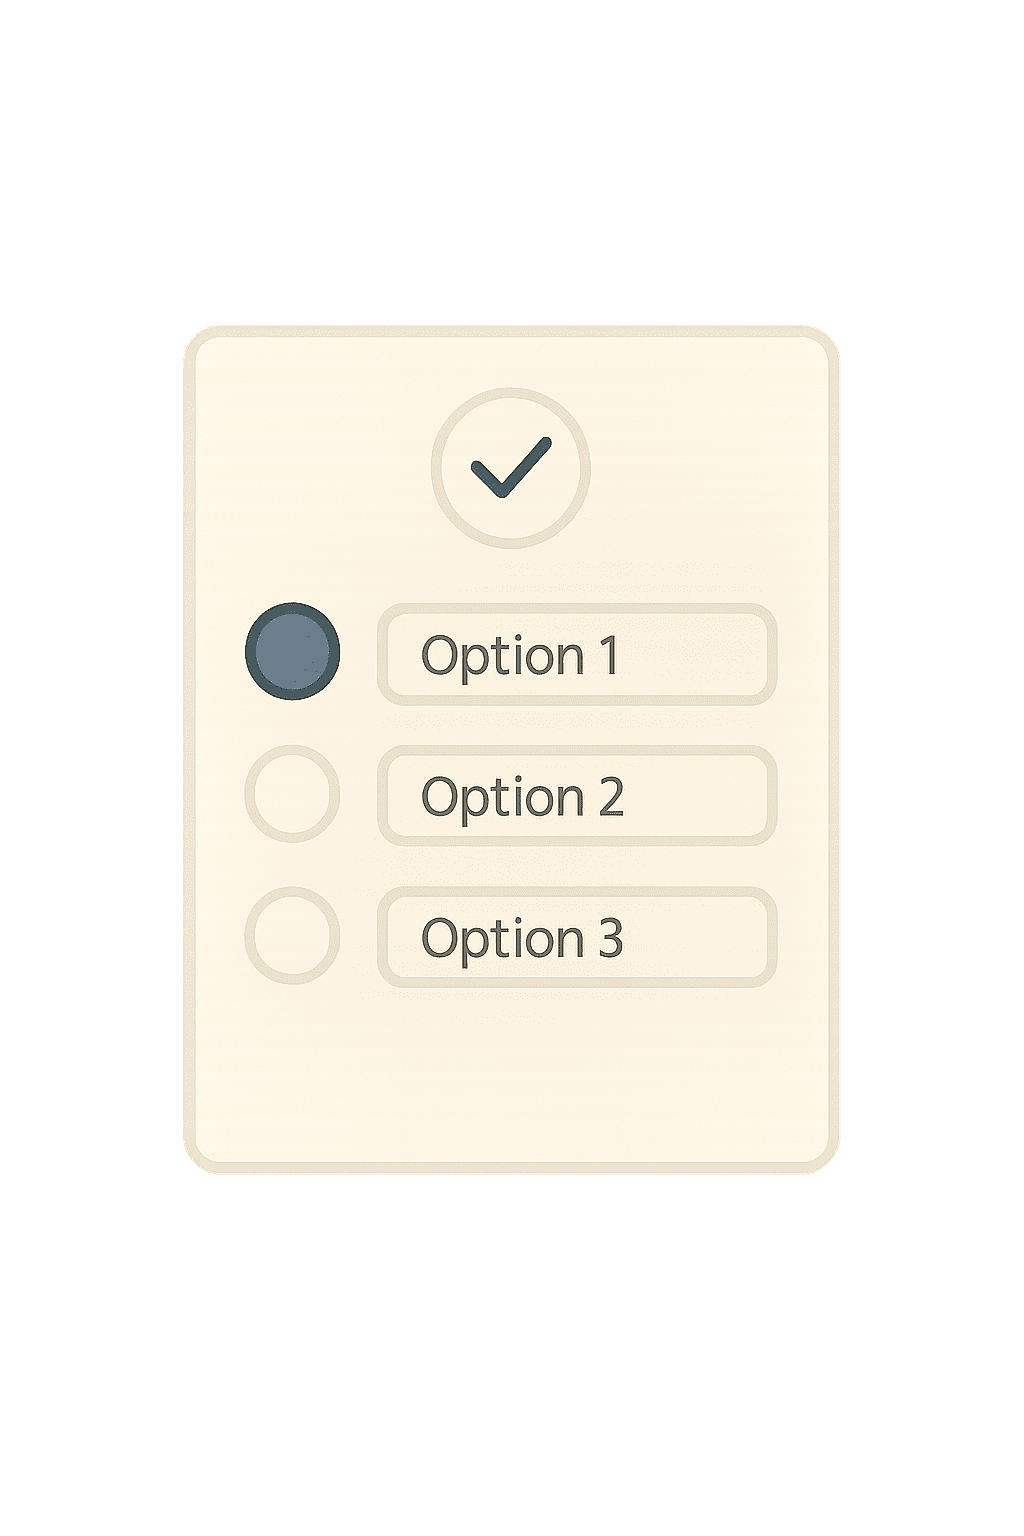1024x1536 pixels.
Task: Choose the empty radio beside Option 3
Action: pos(293,936)
